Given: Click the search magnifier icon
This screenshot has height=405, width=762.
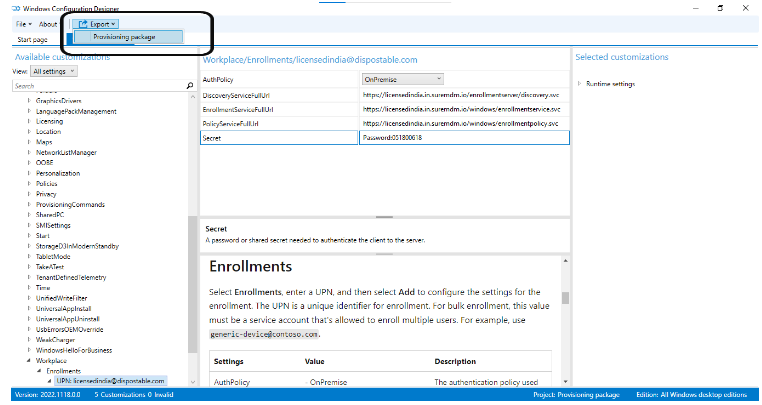Looking at the screenshot, I should tap(190, 86).
